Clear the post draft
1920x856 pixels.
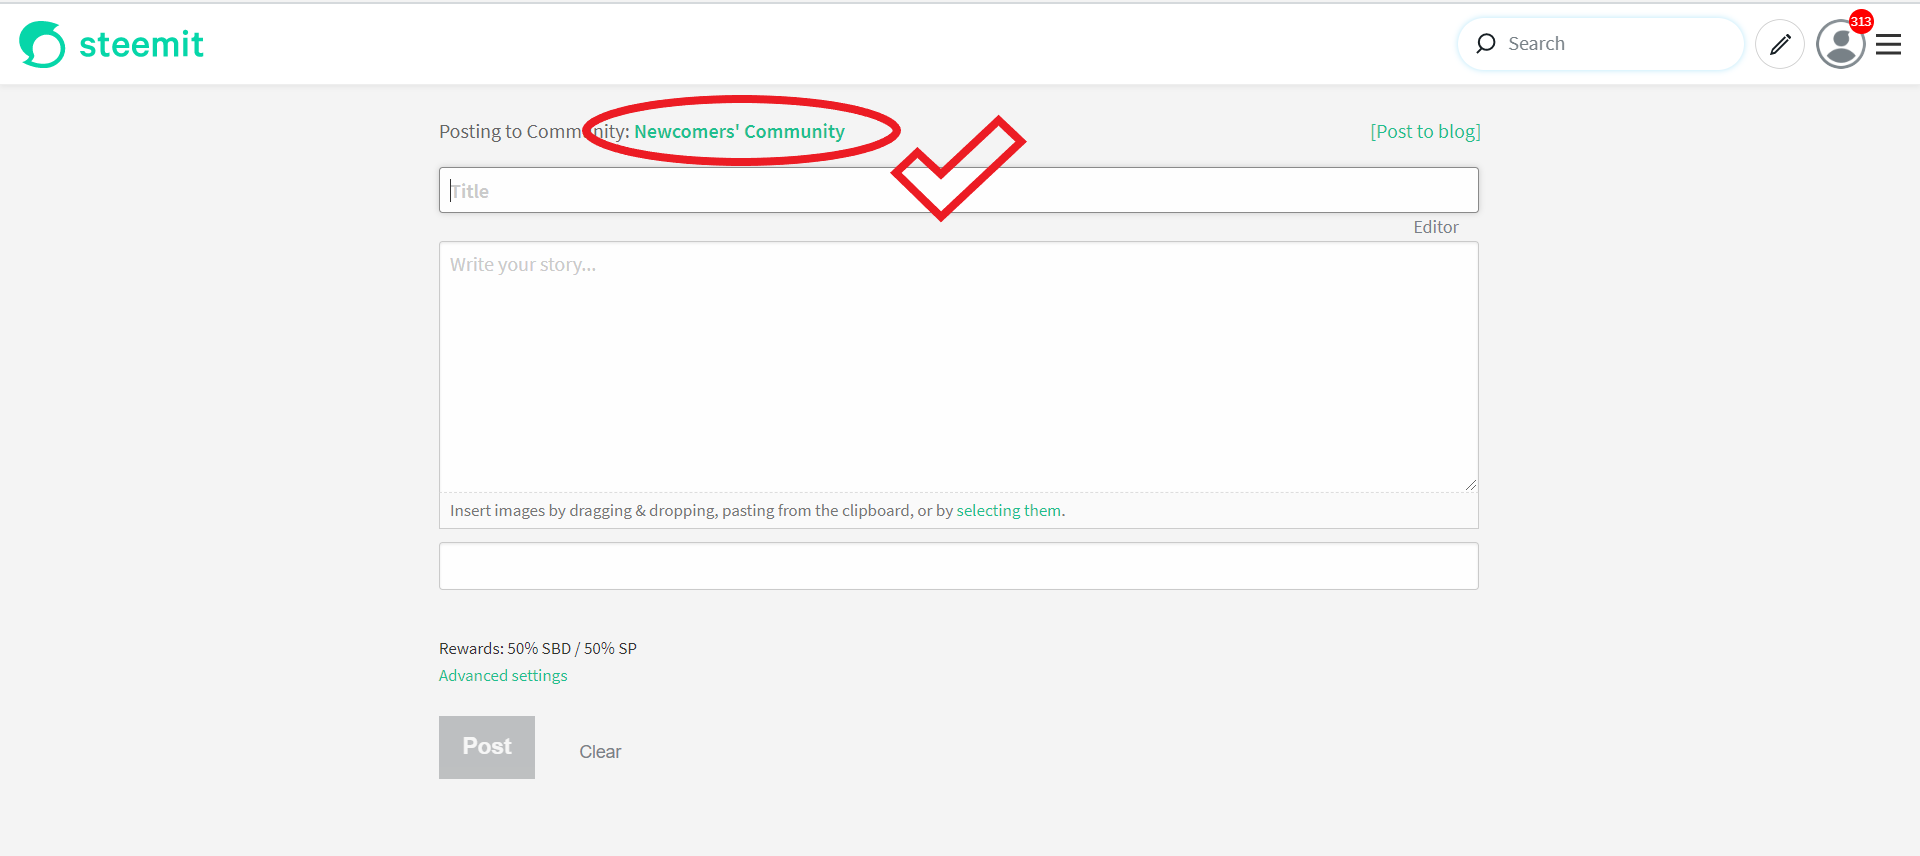[x=600, y=752]
